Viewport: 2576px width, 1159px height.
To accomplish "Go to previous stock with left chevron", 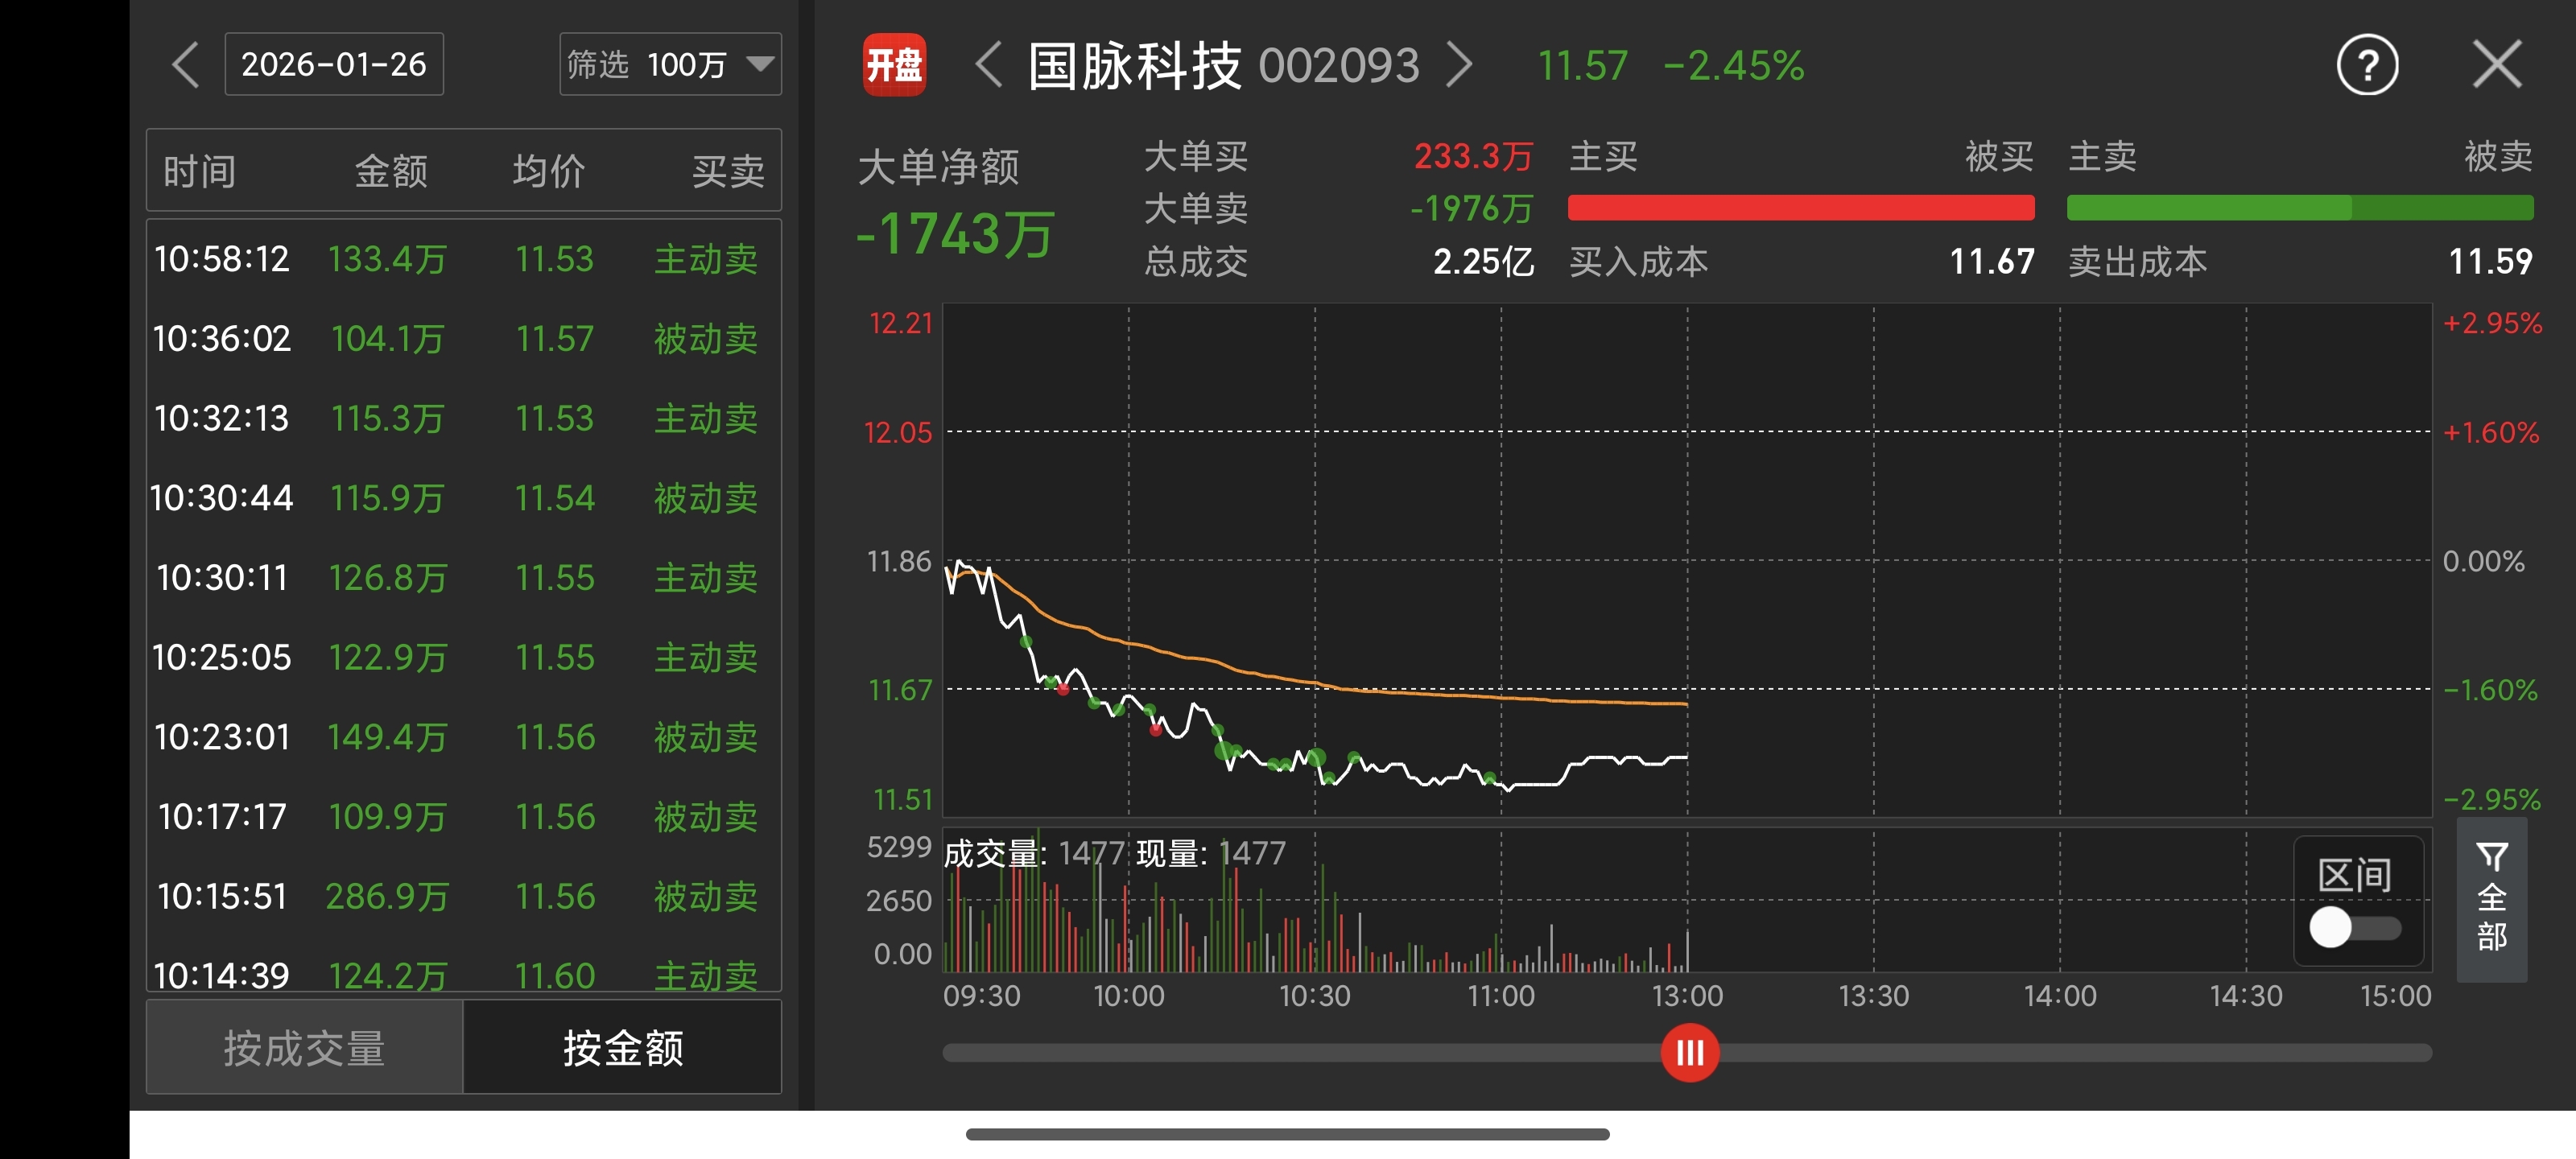I will (988, 66).
